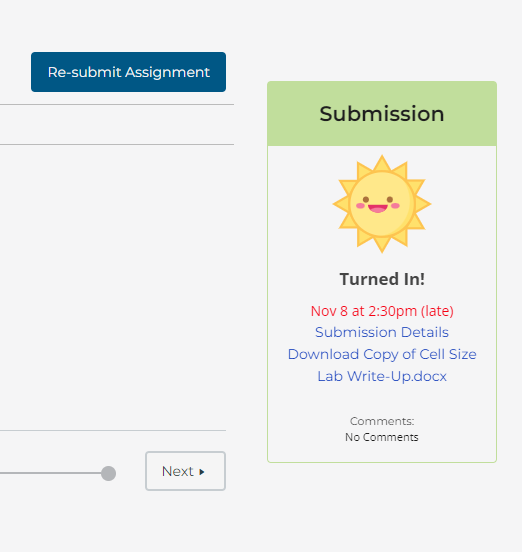This screenshot has height=552, width=522.
Task: Click the empty row between divider lines
Action: [117, 125]
